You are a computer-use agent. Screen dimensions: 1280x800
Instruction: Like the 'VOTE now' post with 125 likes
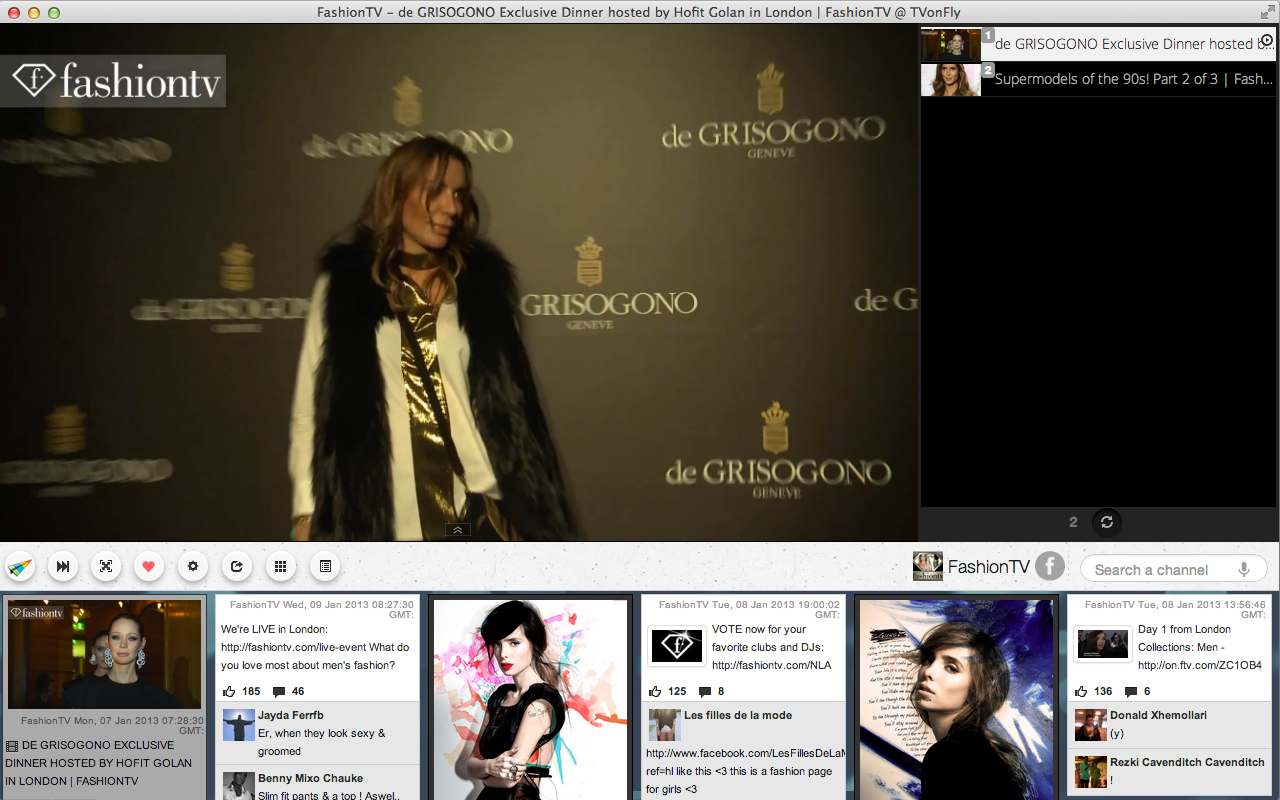(655, 691)
